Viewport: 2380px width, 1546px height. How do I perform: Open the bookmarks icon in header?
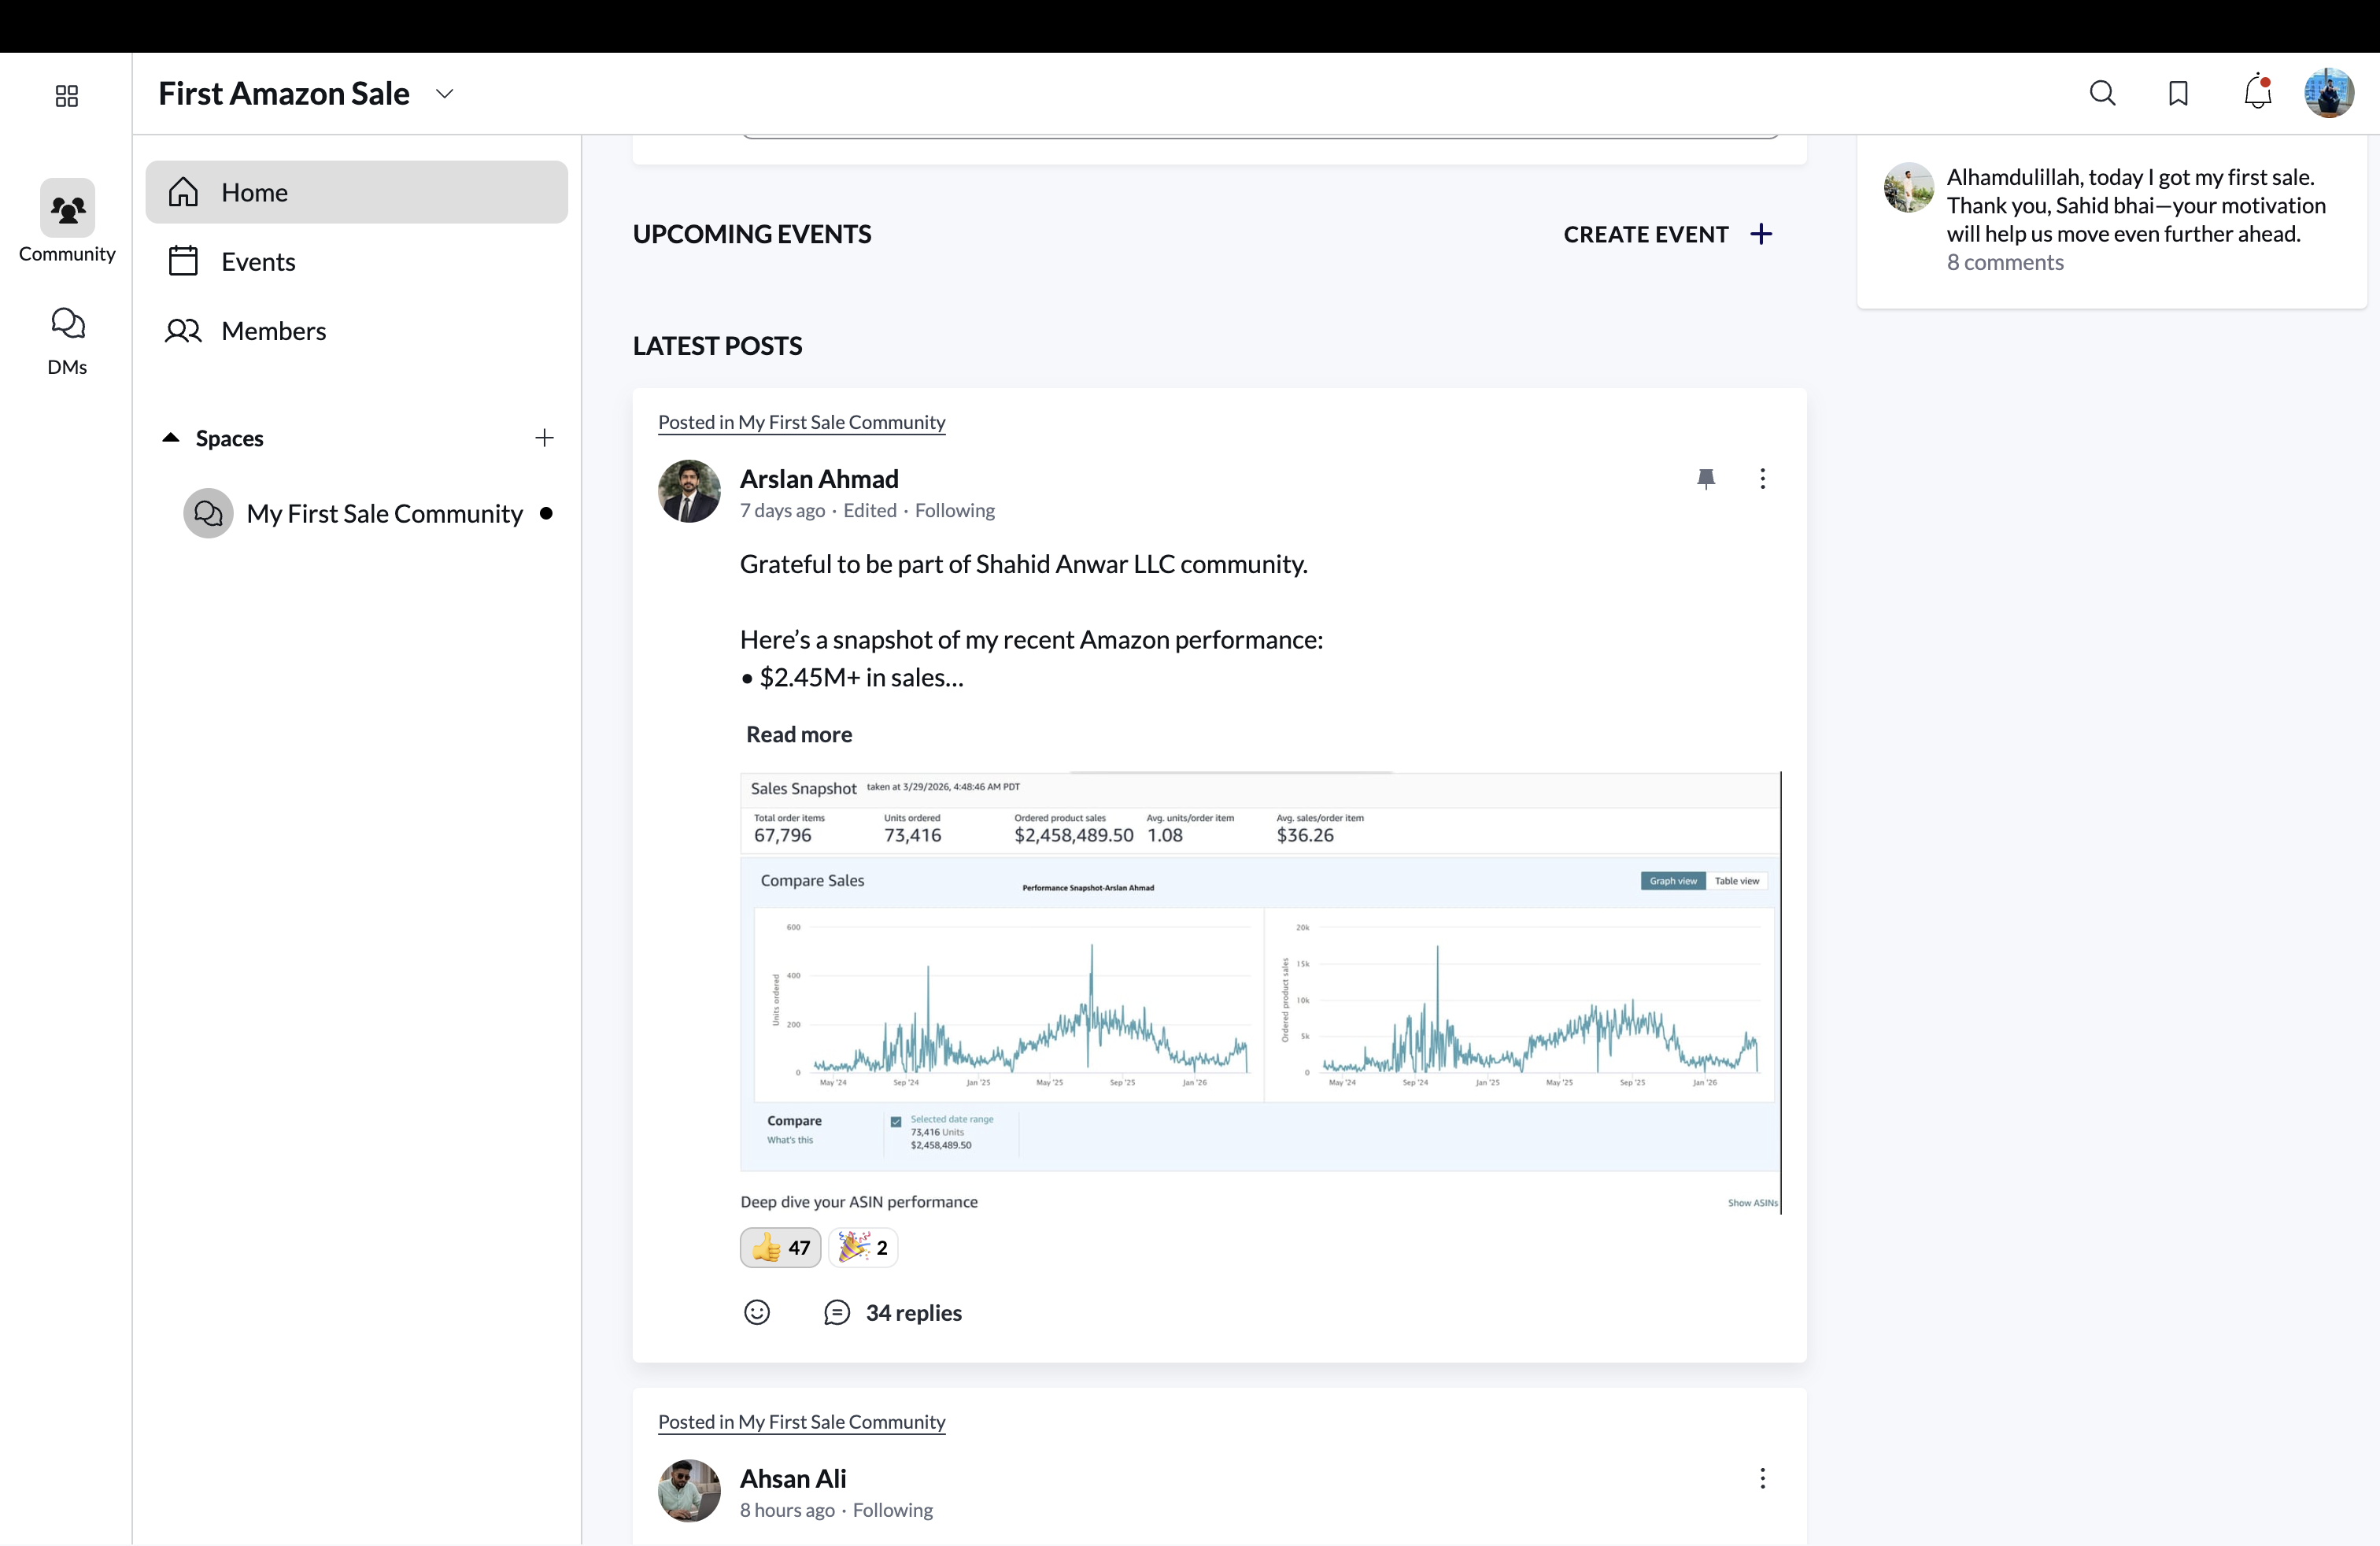point(2178,94)
